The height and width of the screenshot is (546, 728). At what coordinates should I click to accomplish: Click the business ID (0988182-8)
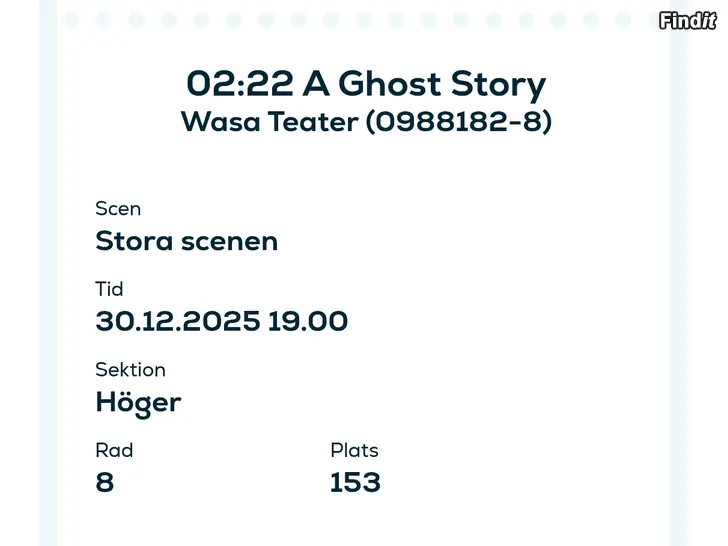tap(459, 122)
